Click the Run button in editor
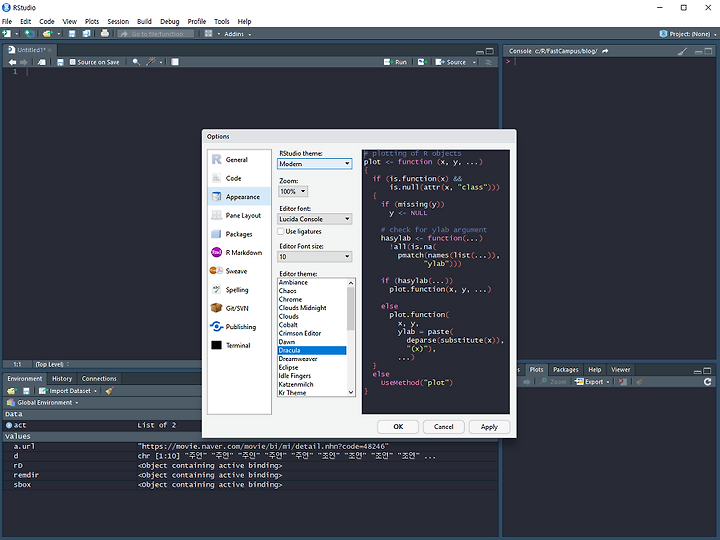The width and height of the screenshot is (720, 540). [x=396, y=62]
